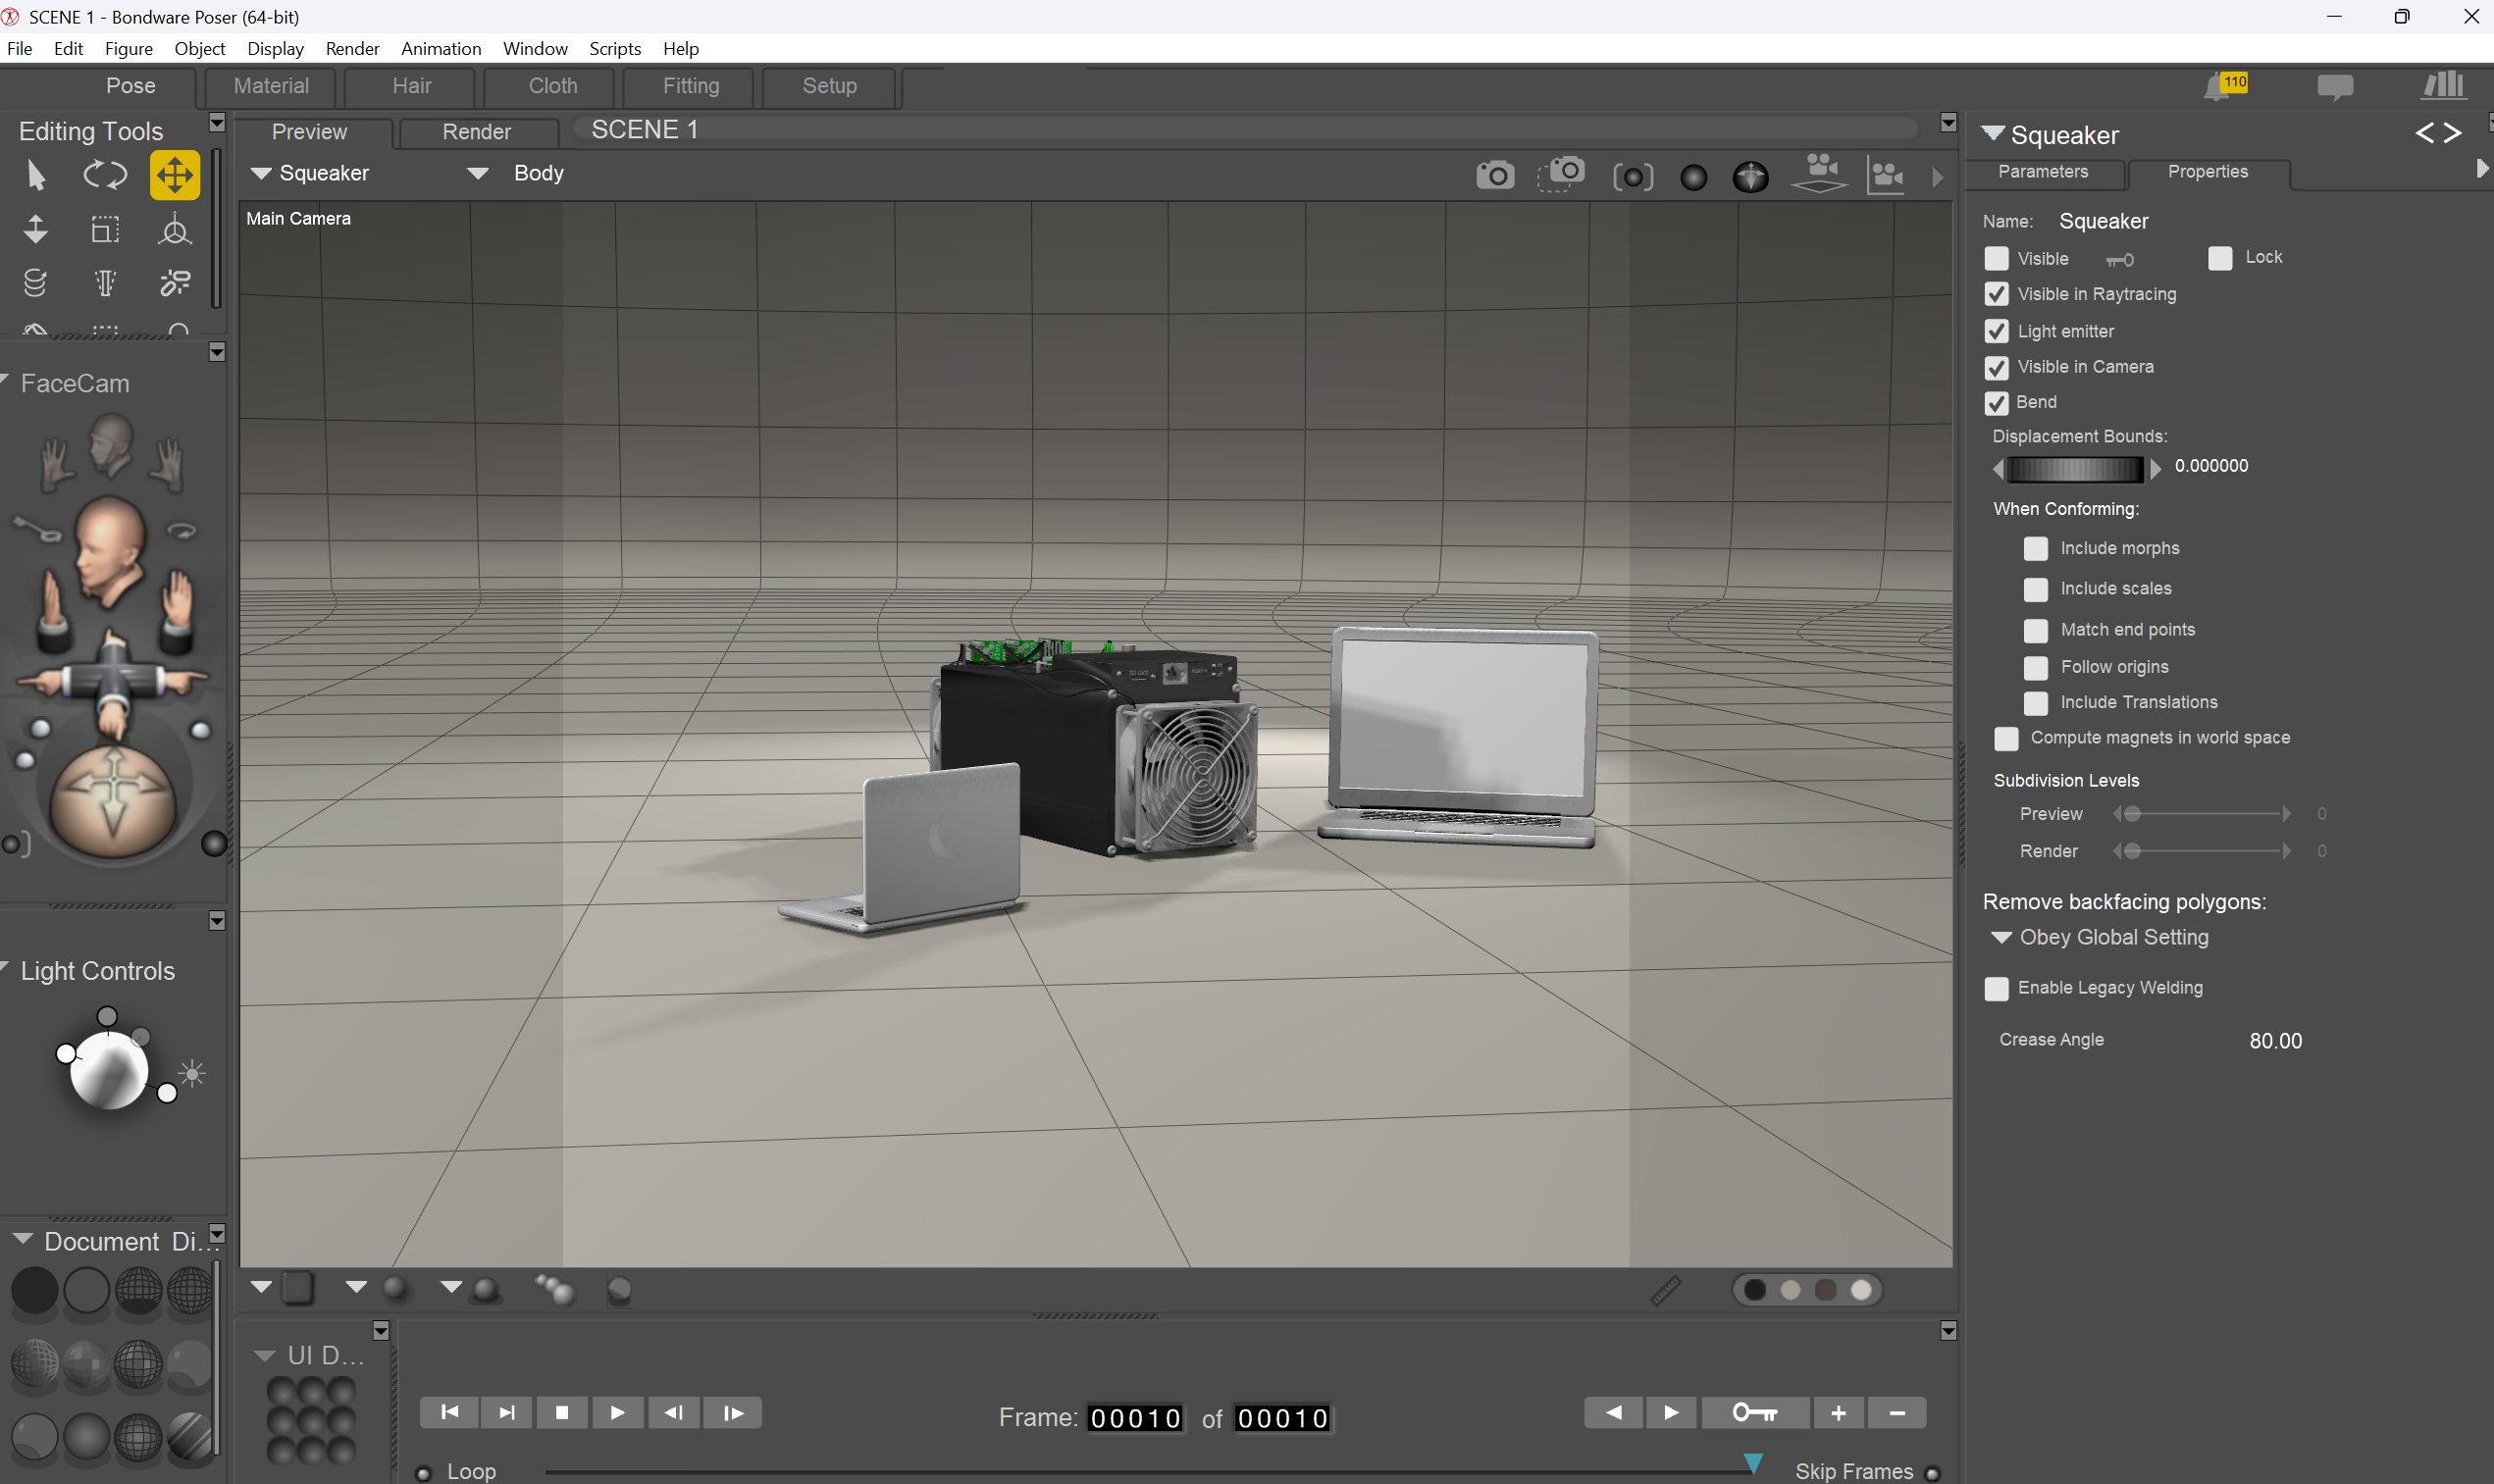Uncheck Visible in Raytracing
Viewport: 2494px width, 1484px height.
click(1997, 294)
